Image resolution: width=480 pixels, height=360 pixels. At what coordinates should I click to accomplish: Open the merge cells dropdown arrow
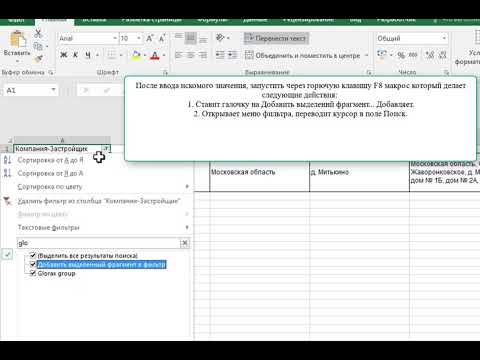[x=366, y=55]
